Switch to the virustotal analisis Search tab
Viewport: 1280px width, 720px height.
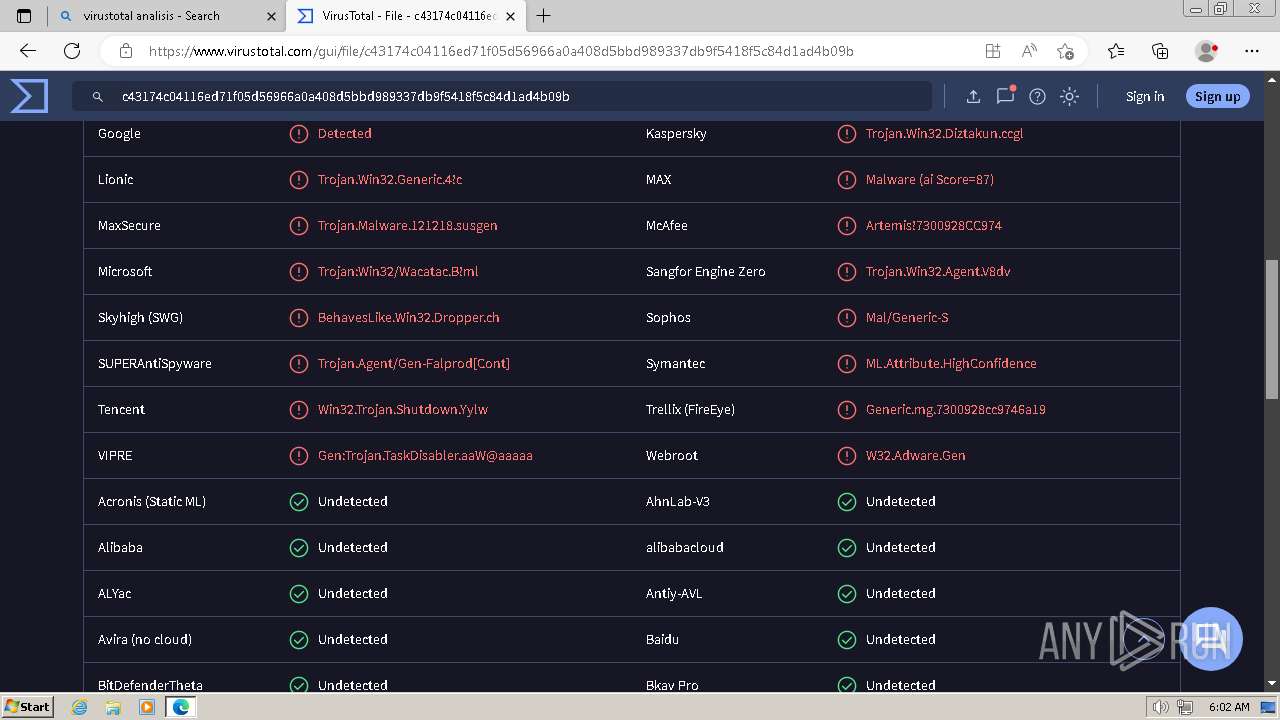[x=166, y=16]
